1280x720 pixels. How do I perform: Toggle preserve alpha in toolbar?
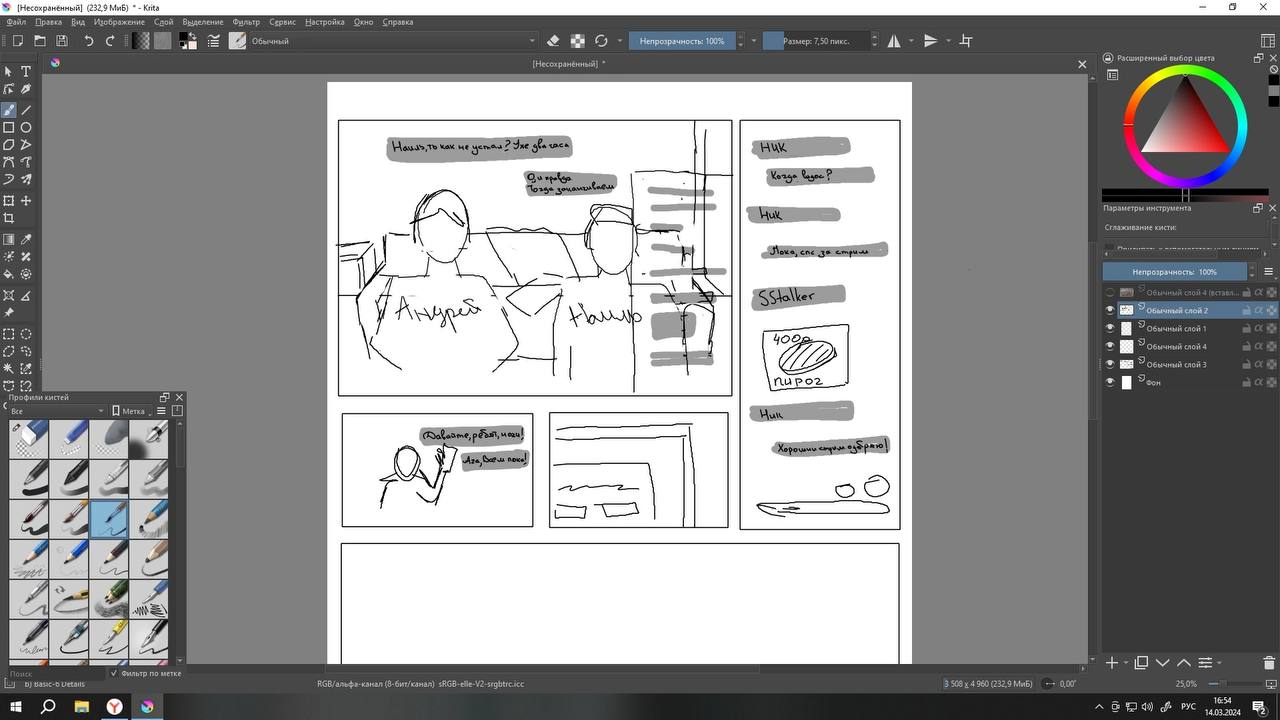(578, 41)
